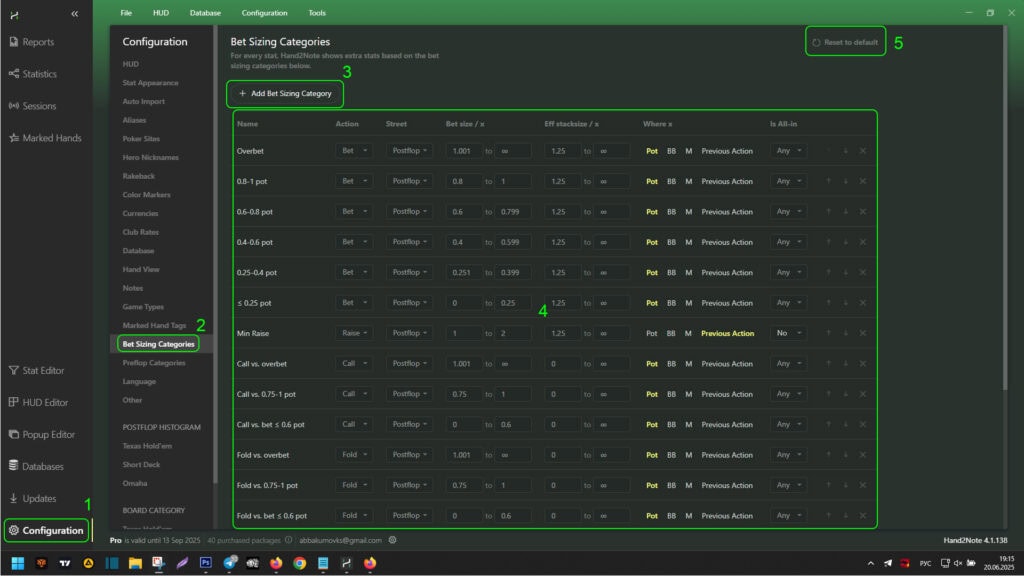The image size is (1024, 576).
Task: Open Action dropdown for the Min Raise row
Action: click(354, 333)
